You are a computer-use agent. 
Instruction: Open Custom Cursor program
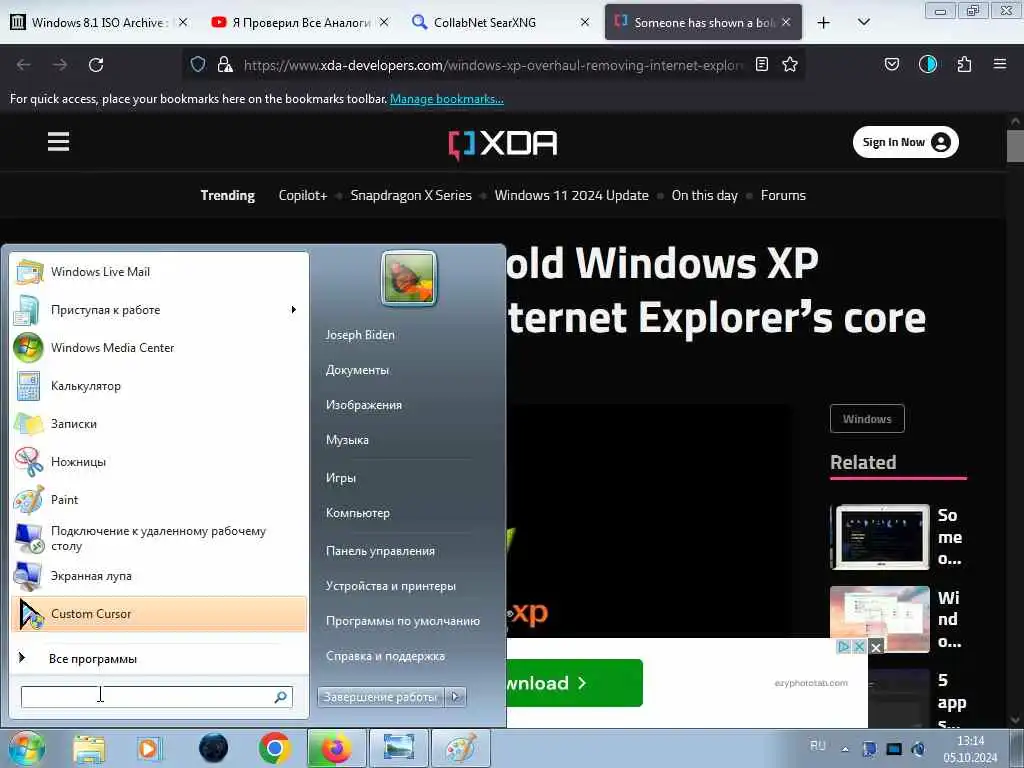coord(159,614)
